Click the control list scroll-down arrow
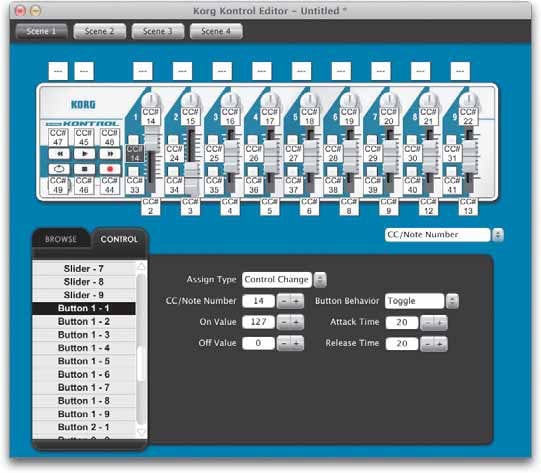The height and width of the screenshot is (473, 541). 141,432
